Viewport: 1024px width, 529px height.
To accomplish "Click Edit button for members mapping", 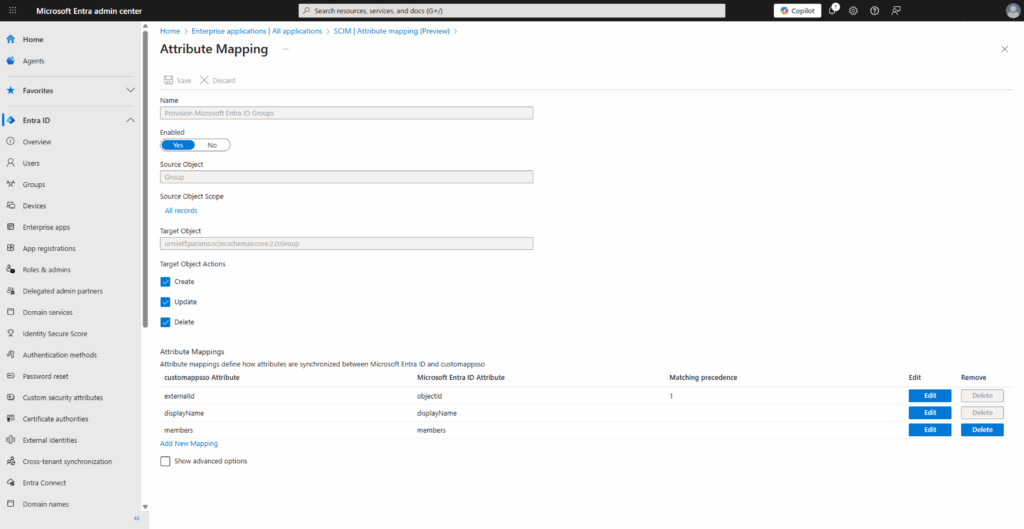I will click(930, 430).
